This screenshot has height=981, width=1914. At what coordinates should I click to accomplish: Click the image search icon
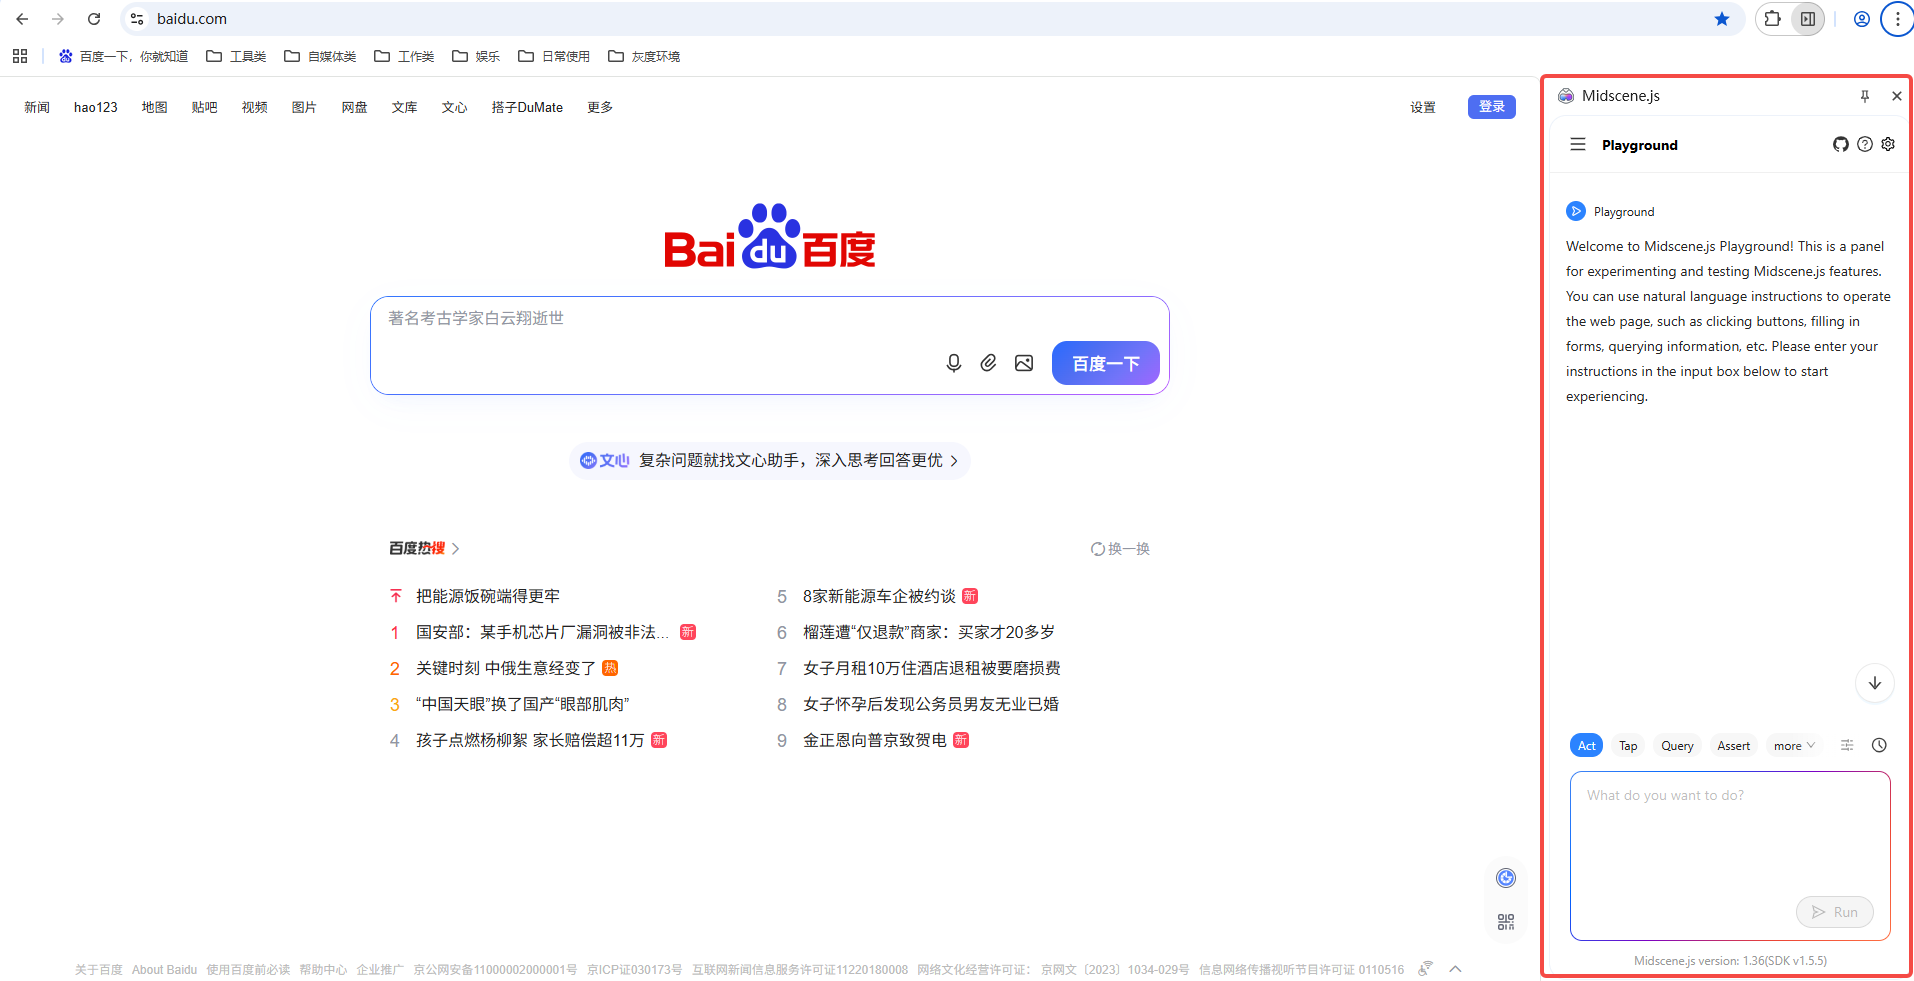tap(1024, 363)
